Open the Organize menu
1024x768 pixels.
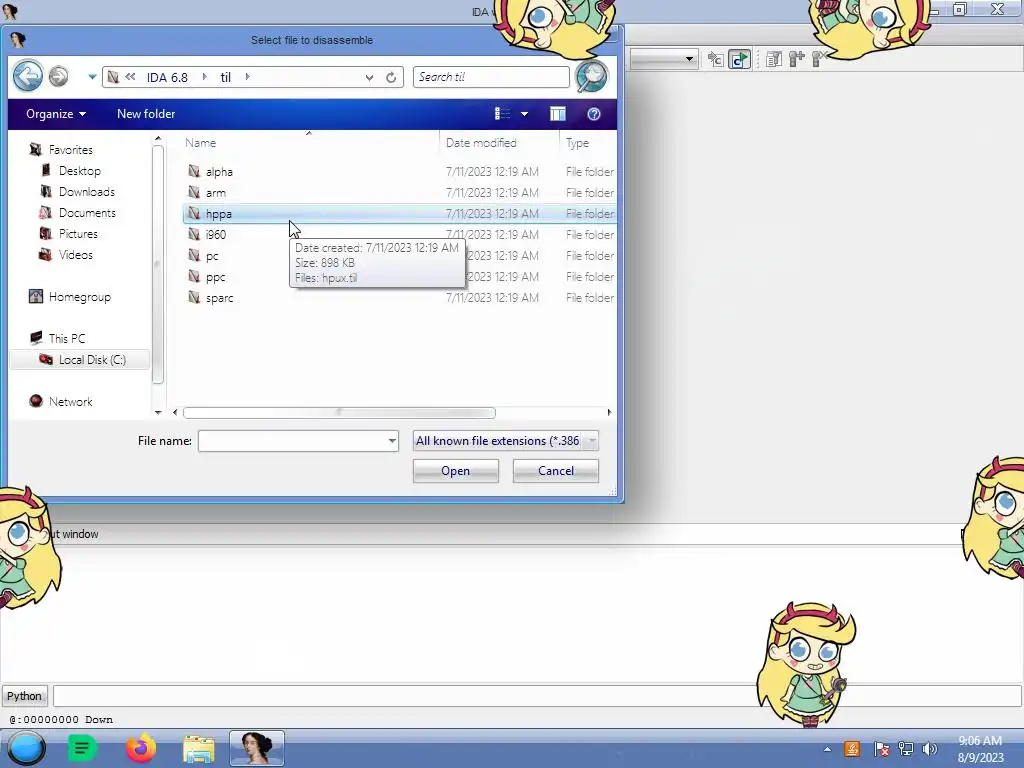(x=56, y=114)
